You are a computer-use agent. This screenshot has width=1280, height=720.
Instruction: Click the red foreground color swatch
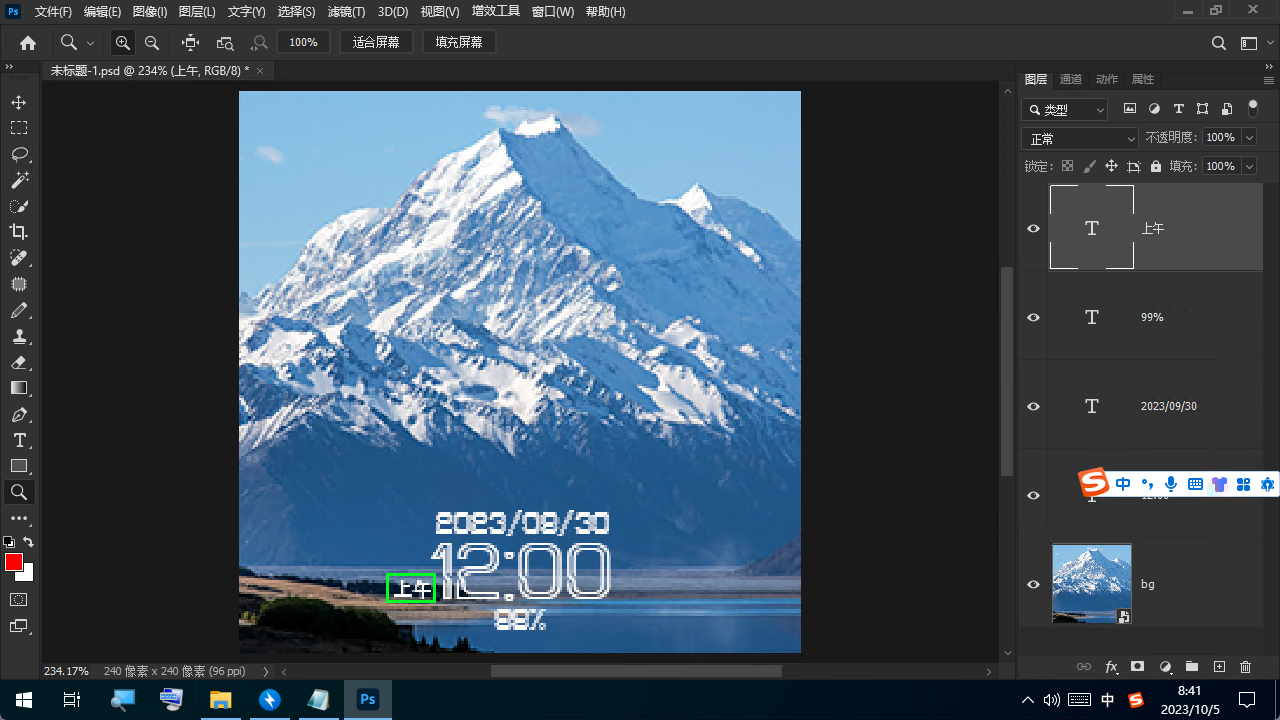coord(14,562)
